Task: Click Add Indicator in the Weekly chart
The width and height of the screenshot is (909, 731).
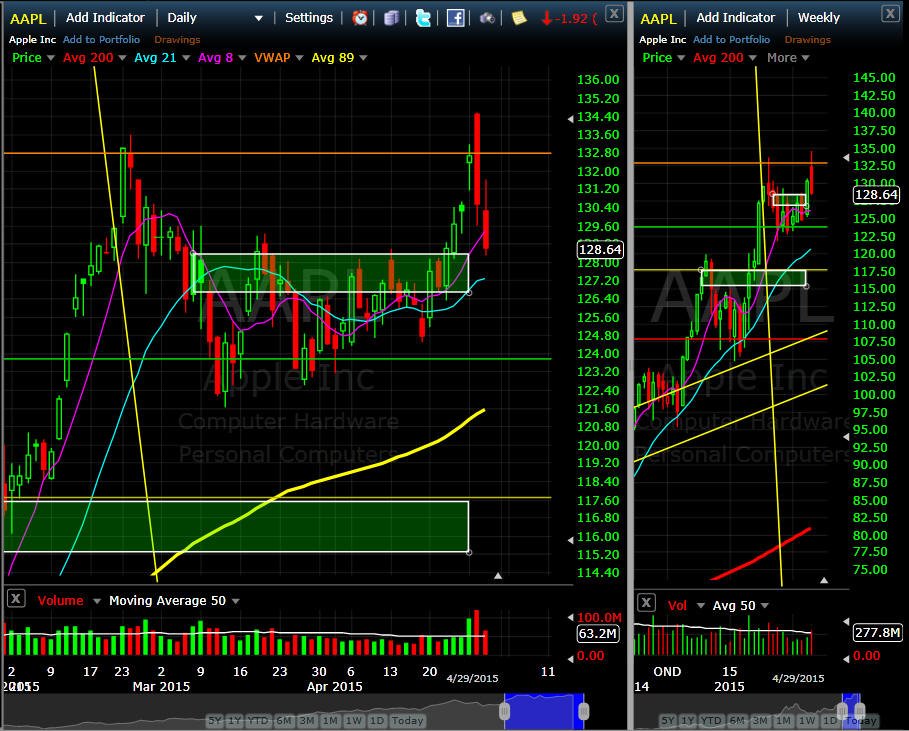Action: 735,18
